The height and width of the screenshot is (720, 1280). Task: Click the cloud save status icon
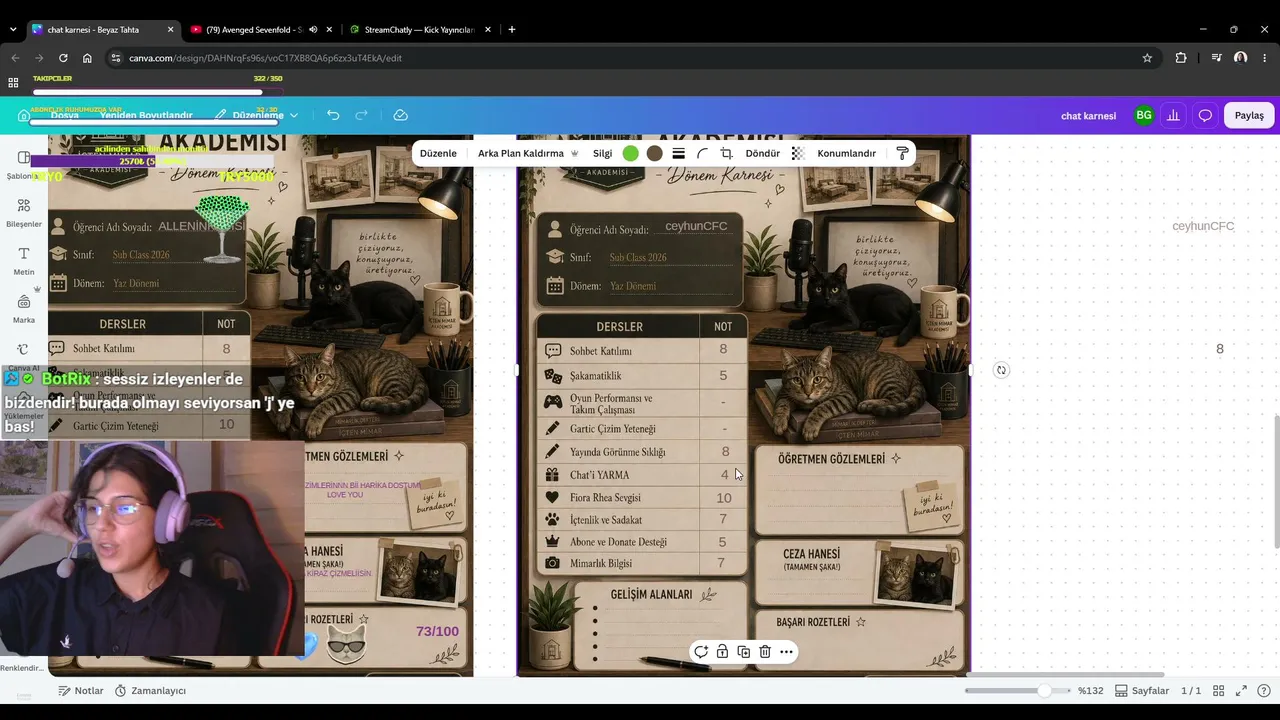pos(400,115)
